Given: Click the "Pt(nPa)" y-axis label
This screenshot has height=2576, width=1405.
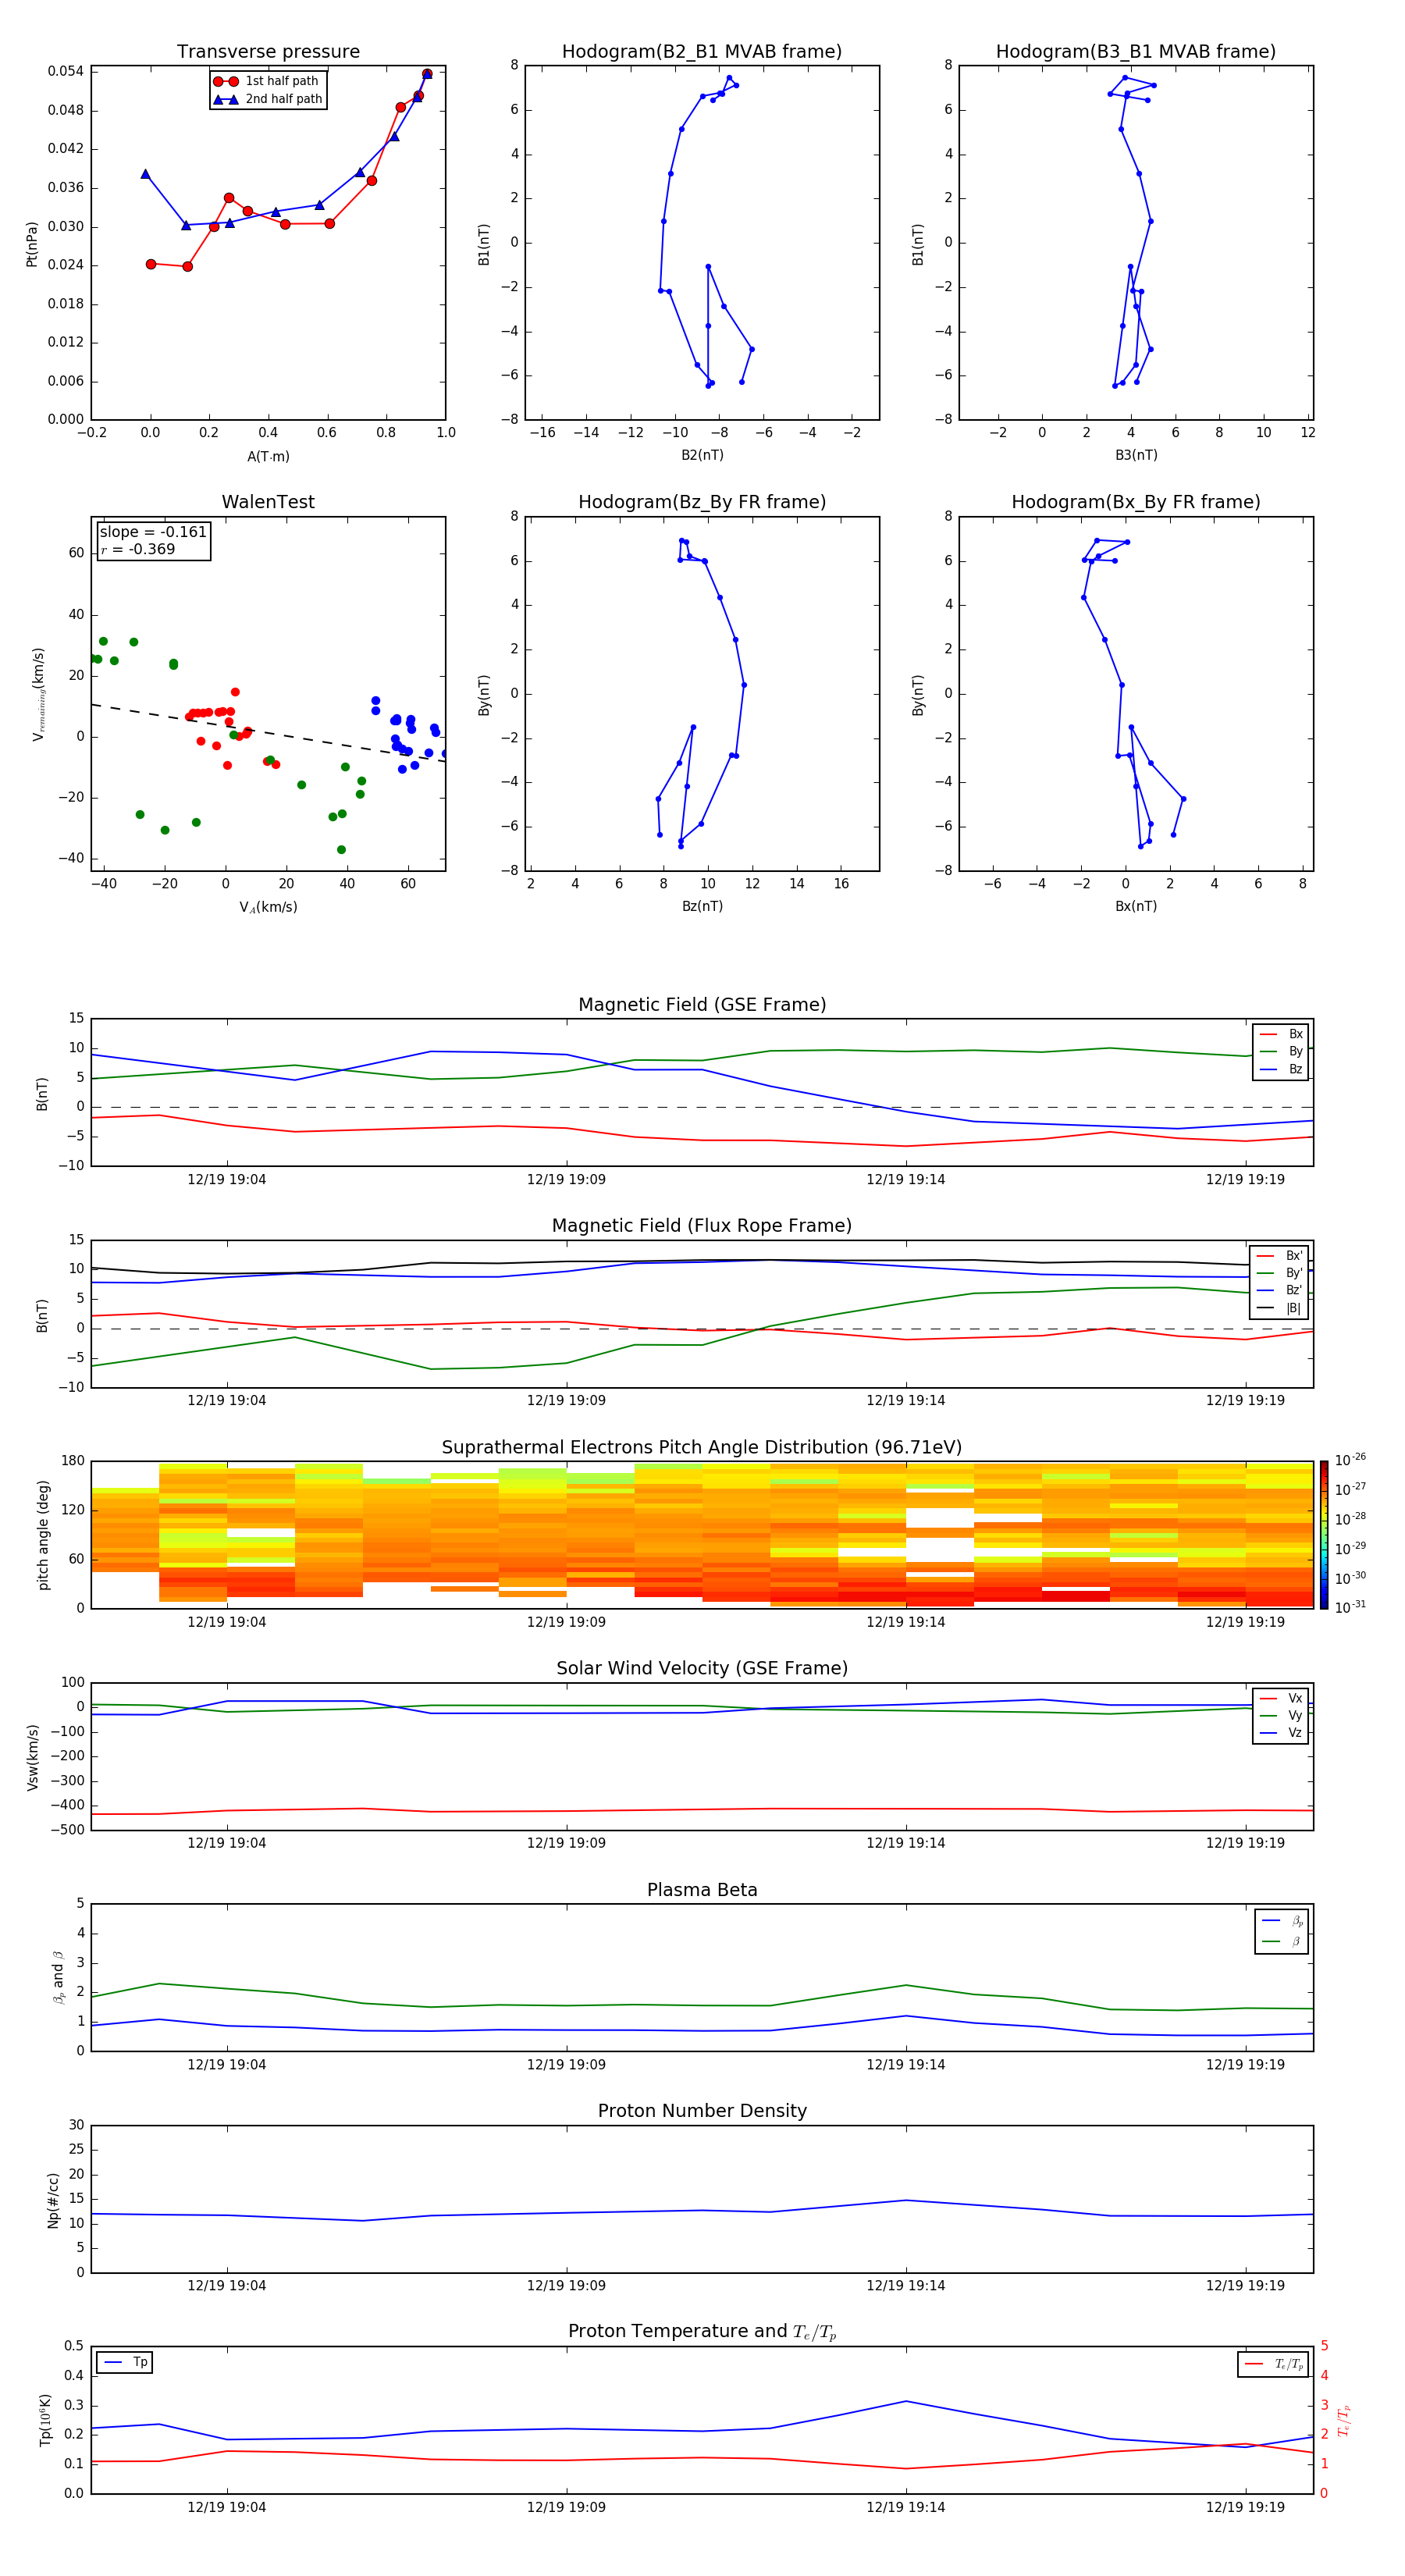Looking at the screenshot, I should pyautogui.click(x=32, y=244).
